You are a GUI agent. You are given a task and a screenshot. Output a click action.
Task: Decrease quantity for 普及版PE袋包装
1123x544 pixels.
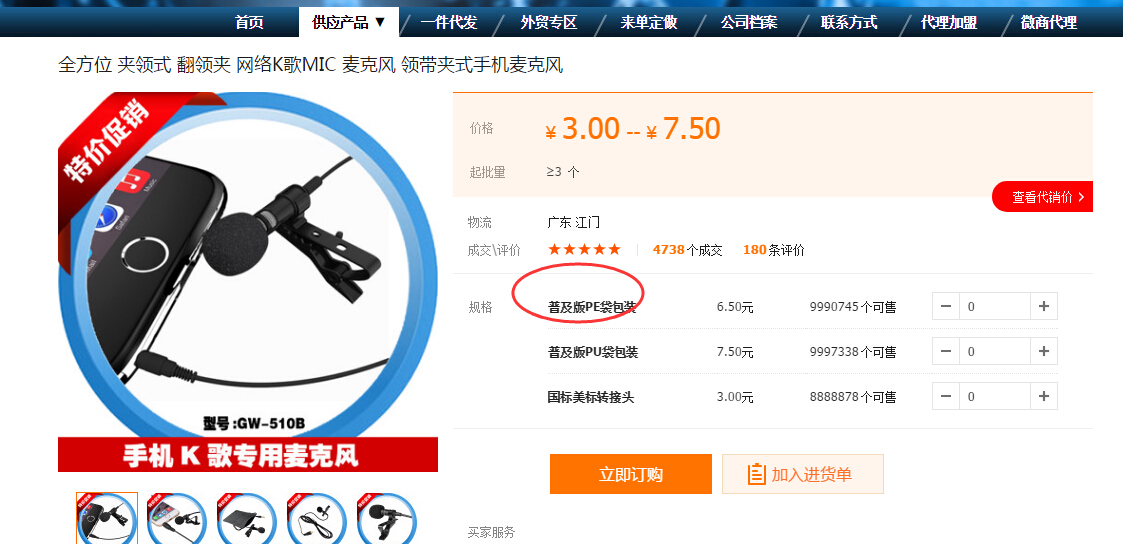click(946, 306)
